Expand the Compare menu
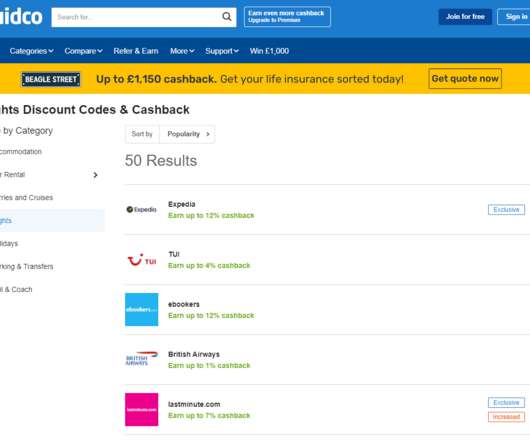 pos(83,51)
